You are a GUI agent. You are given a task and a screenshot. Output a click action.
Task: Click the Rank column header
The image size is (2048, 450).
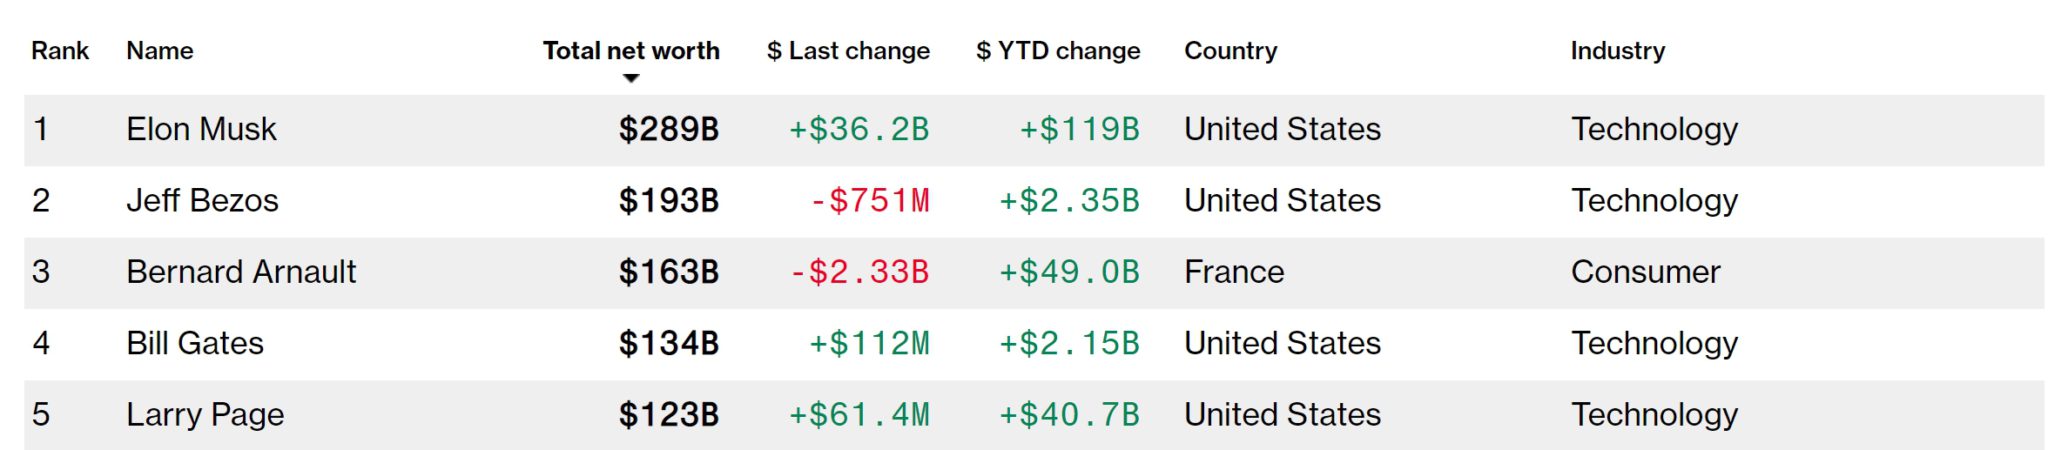(x=60, y=51)
